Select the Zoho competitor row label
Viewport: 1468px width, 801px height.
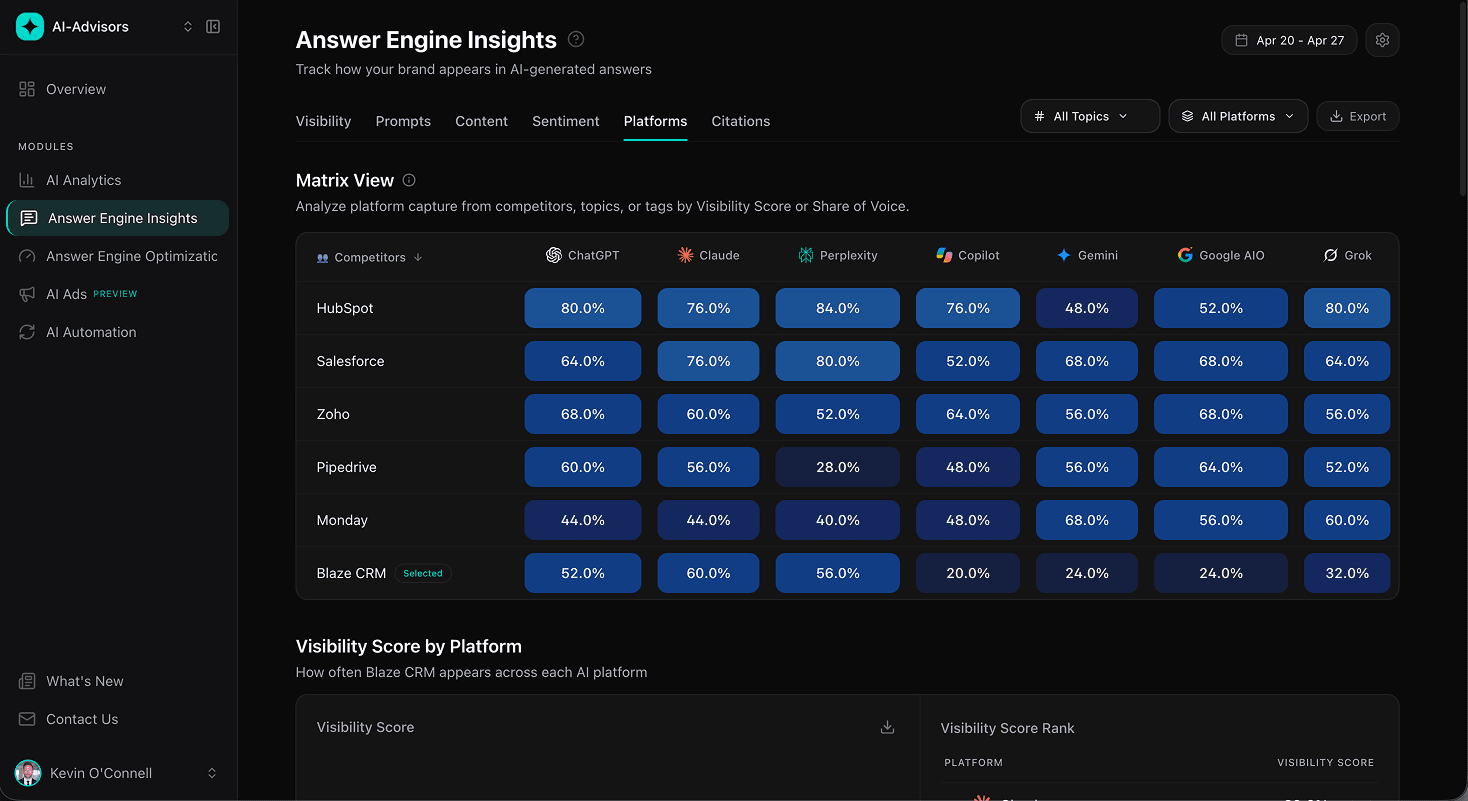[x=333, y=414]
